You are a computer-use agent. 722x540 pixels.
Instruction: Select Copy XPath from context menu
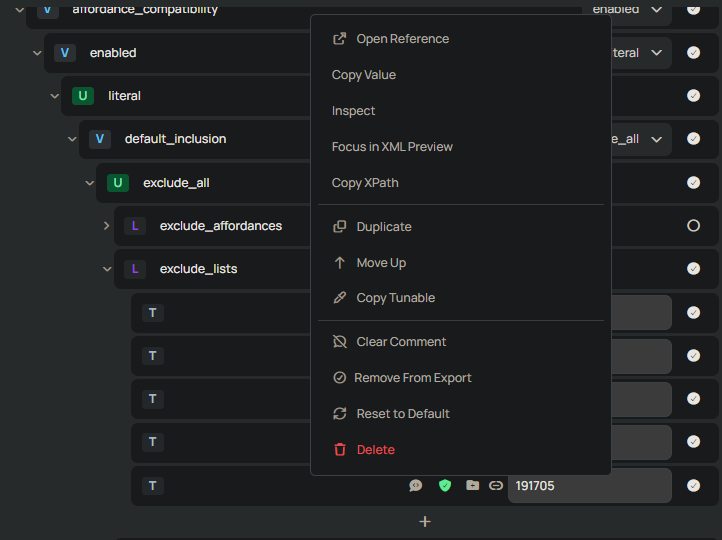pos(365,183)
